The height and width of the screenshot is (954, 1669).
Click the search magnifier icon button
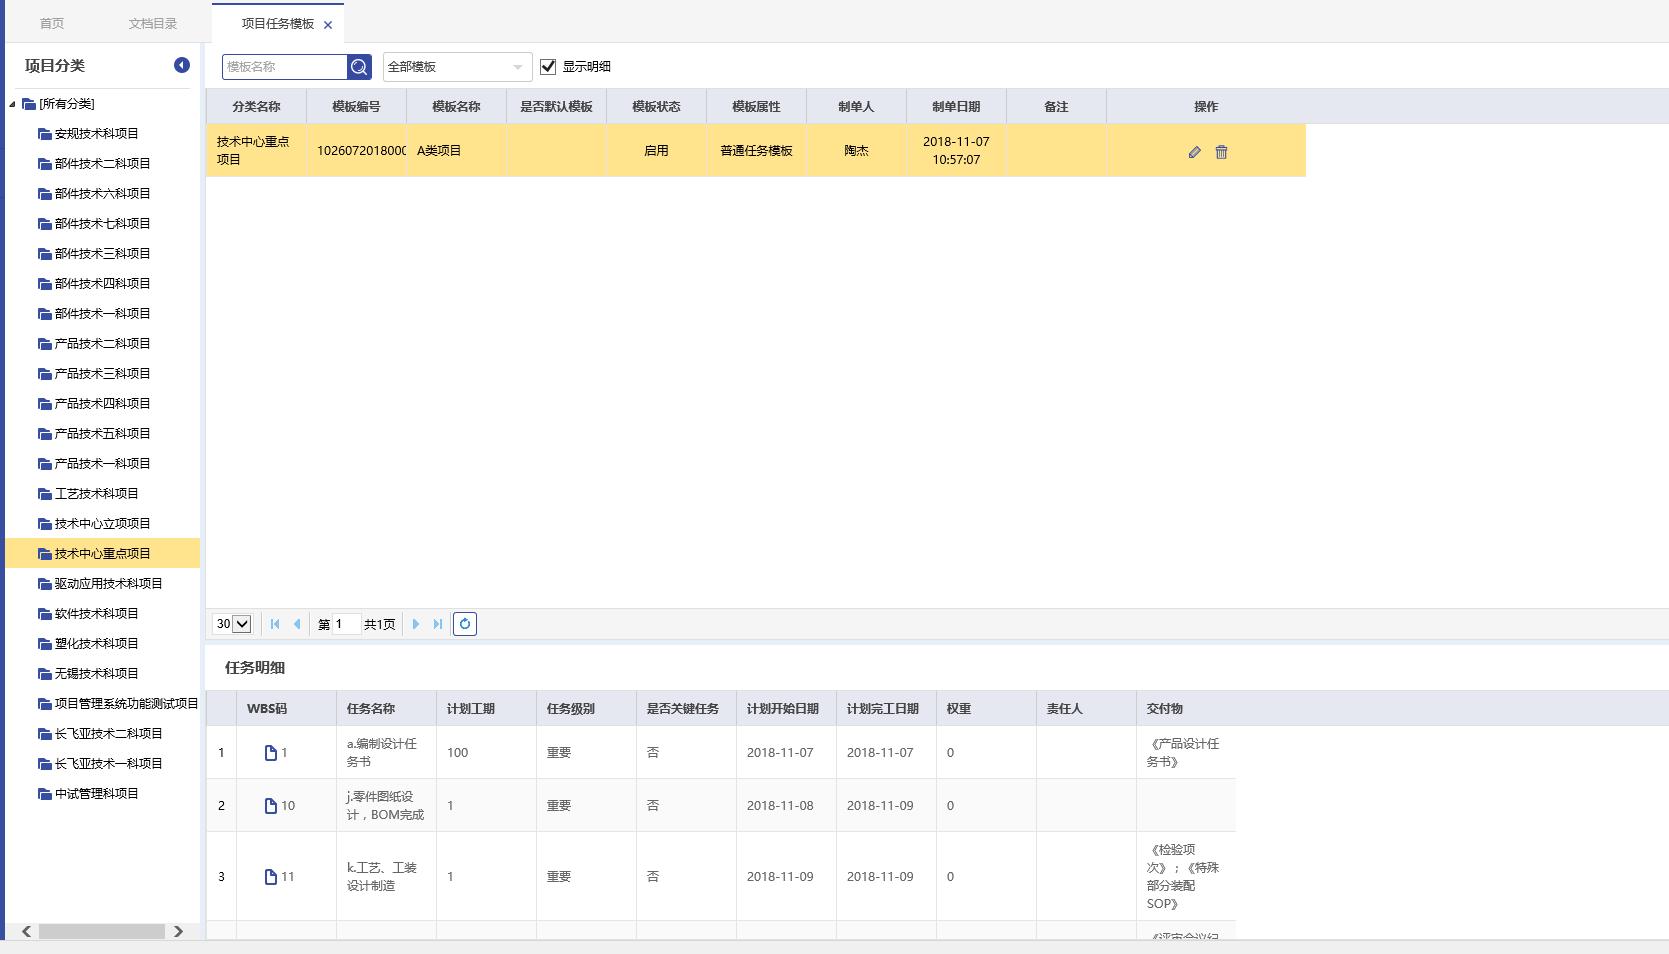tap(359, 67)
